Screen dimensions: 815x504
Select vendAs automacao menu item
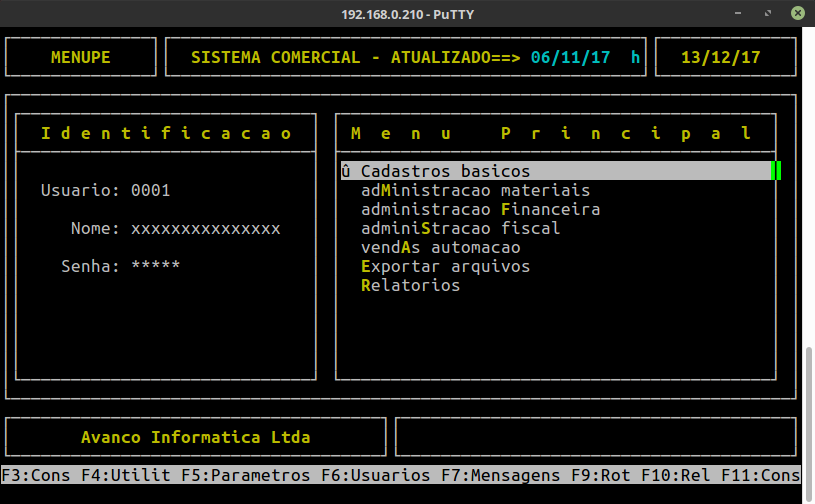(440, 247)
